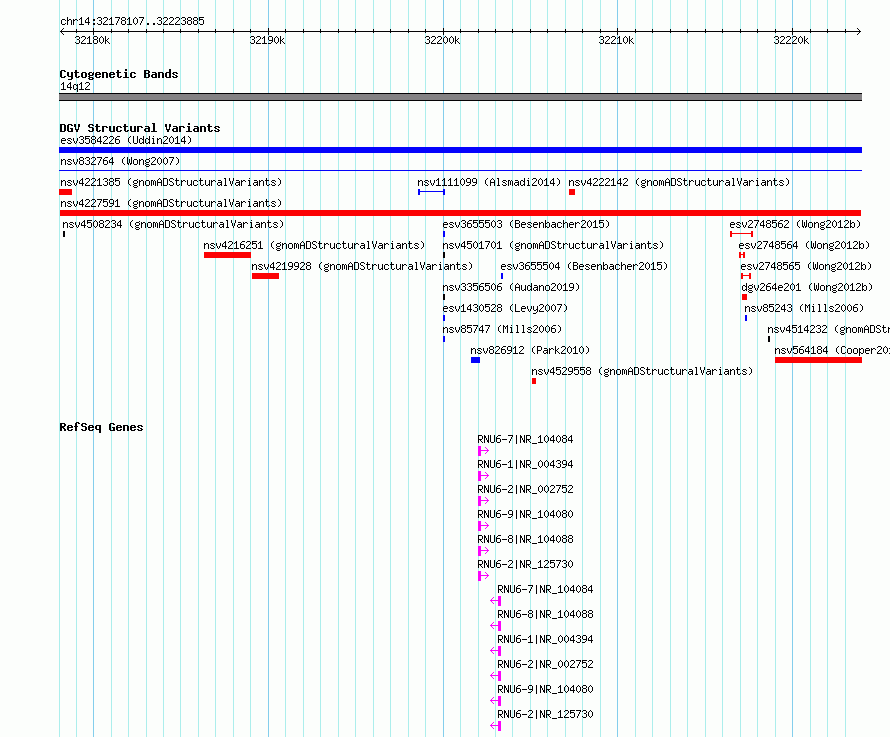Click the 32210k ruler tick label
This screenshot has width=890, height=737.
pyautogui.click(x=616, y=40)
